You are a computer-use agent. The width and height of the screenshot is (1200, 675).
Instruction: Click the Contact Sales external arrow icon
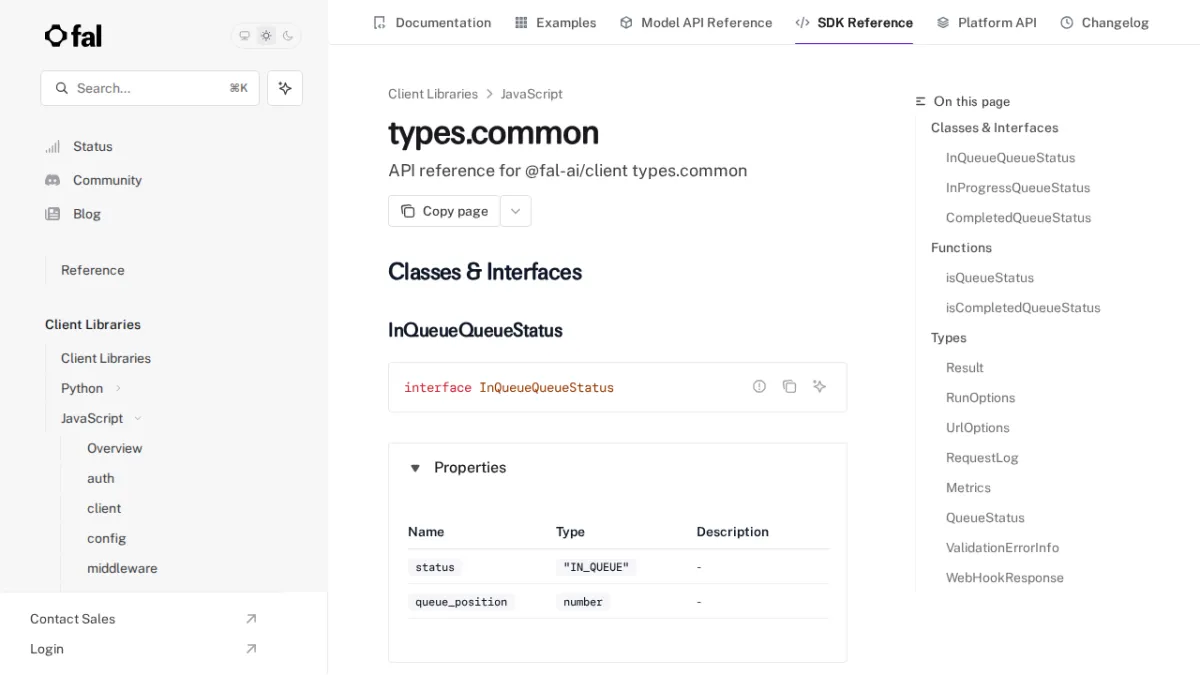click(251, 619)
